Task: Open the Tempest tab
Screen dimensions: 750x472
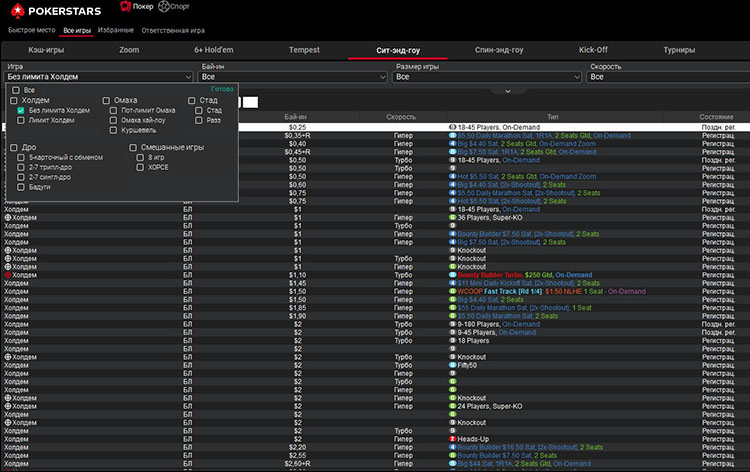Action: 304,50
